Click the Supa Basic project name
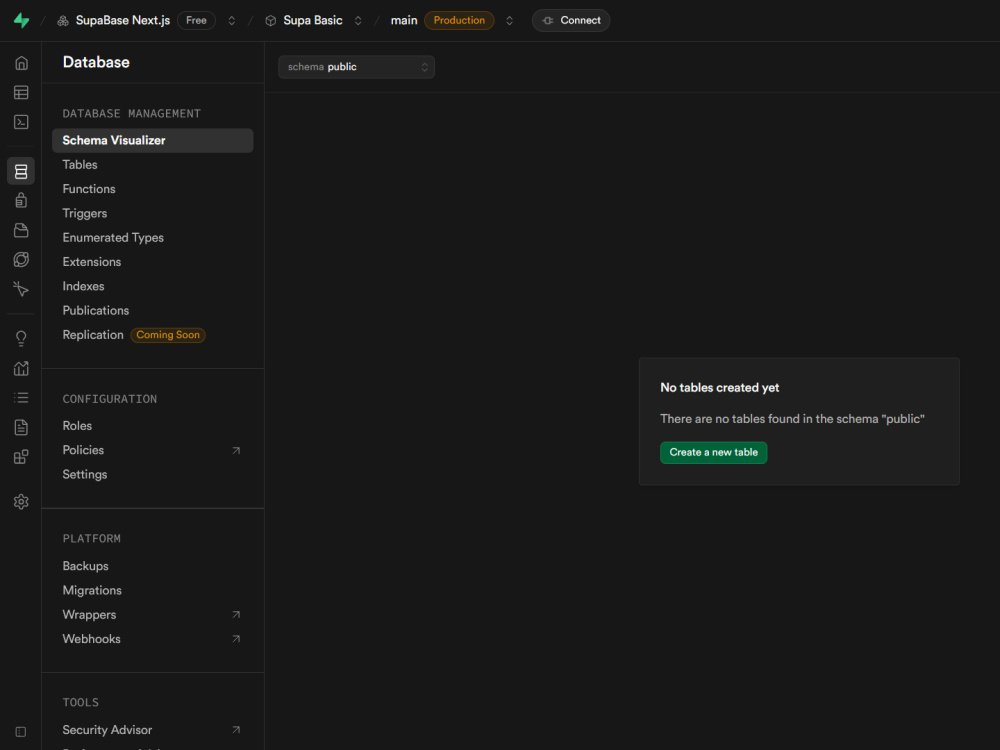Screen dimensions: 1000x750 click(312, 20)
